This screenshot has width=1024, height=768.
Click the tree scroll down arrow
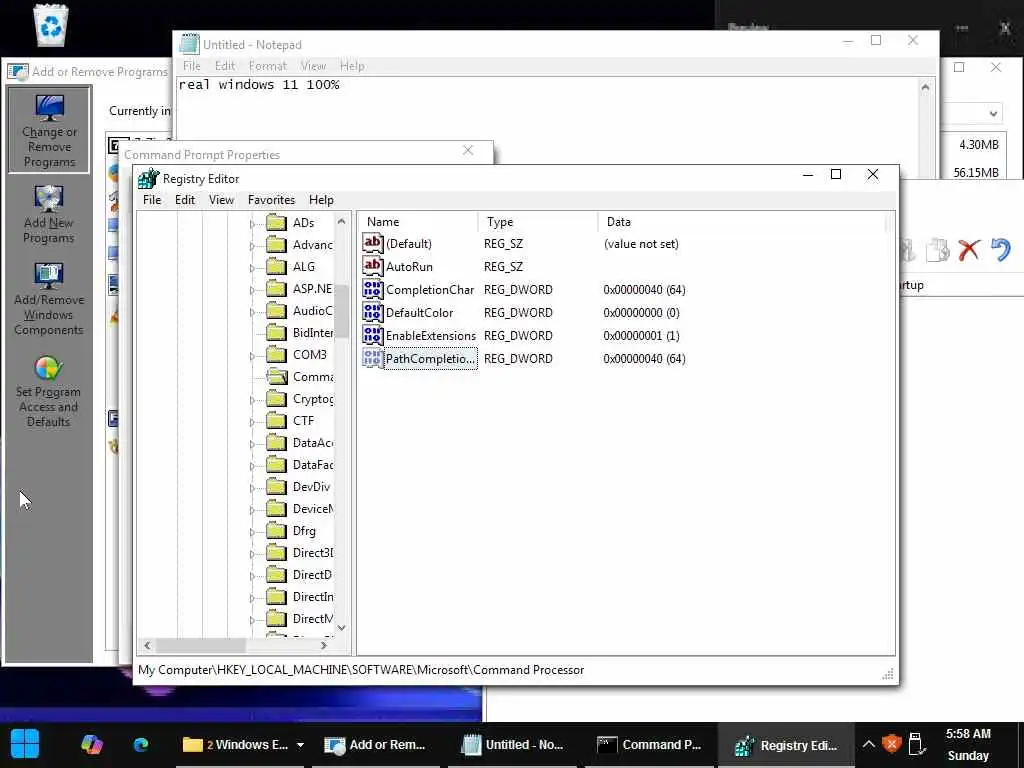[341, 628]
